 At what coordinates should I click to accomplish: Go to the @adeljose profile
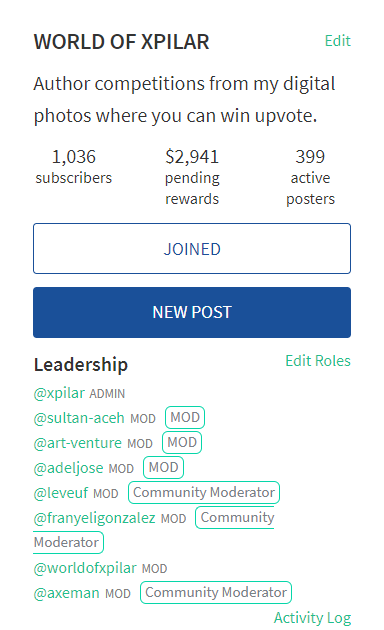pos(68,468)
